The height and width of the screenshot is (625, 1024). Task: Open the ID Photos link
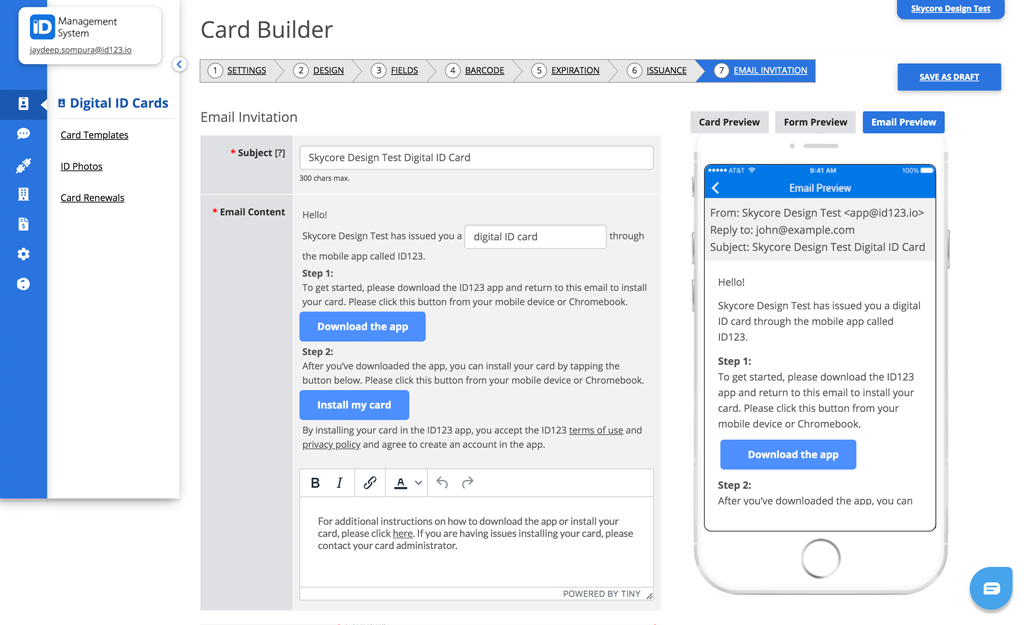tap(82, 167)
